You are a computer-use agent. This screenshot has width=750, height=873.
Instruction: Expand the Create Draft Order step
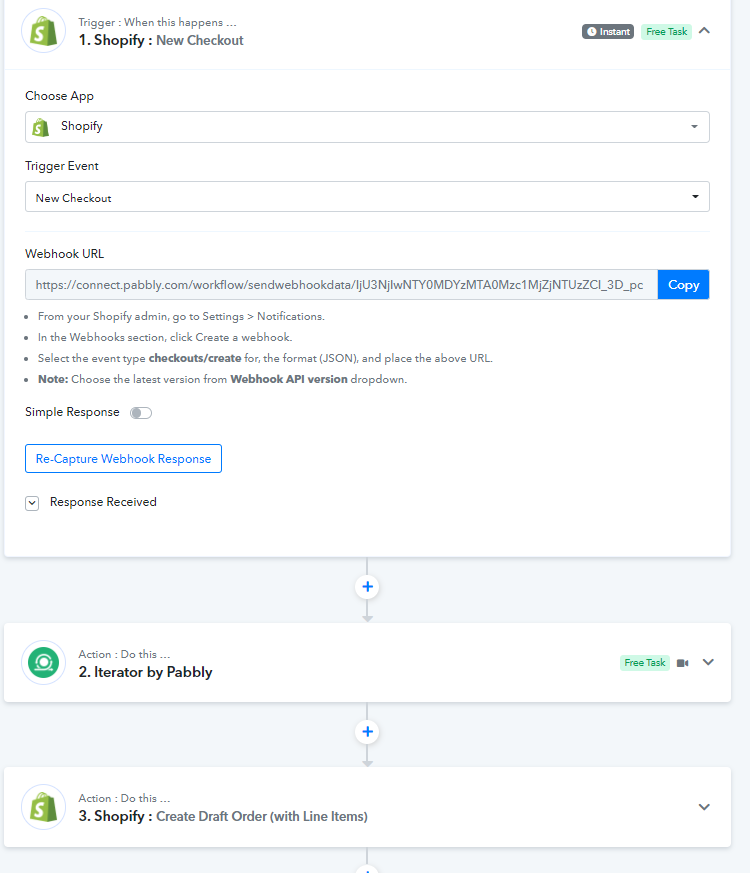coord(704,807)
